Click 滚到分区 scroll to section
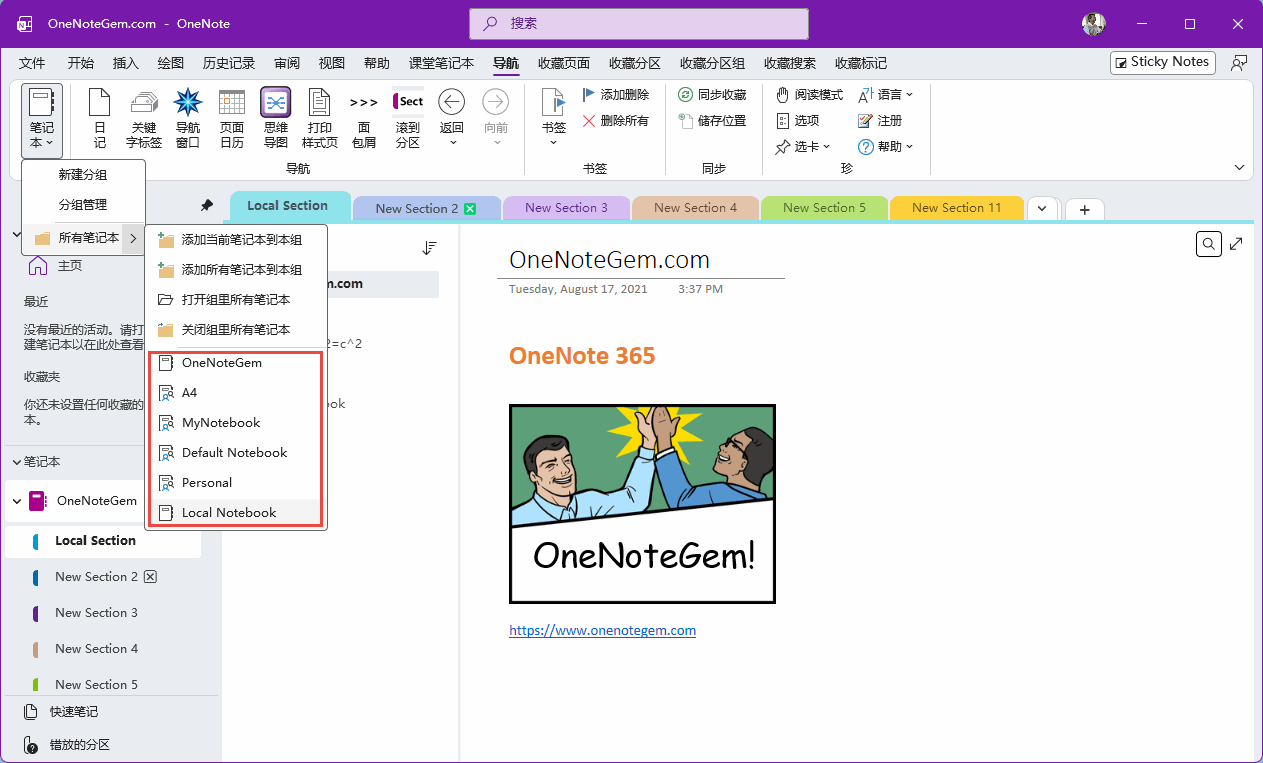The height and width of the screenshot is (763, 1263). point(408,118)
